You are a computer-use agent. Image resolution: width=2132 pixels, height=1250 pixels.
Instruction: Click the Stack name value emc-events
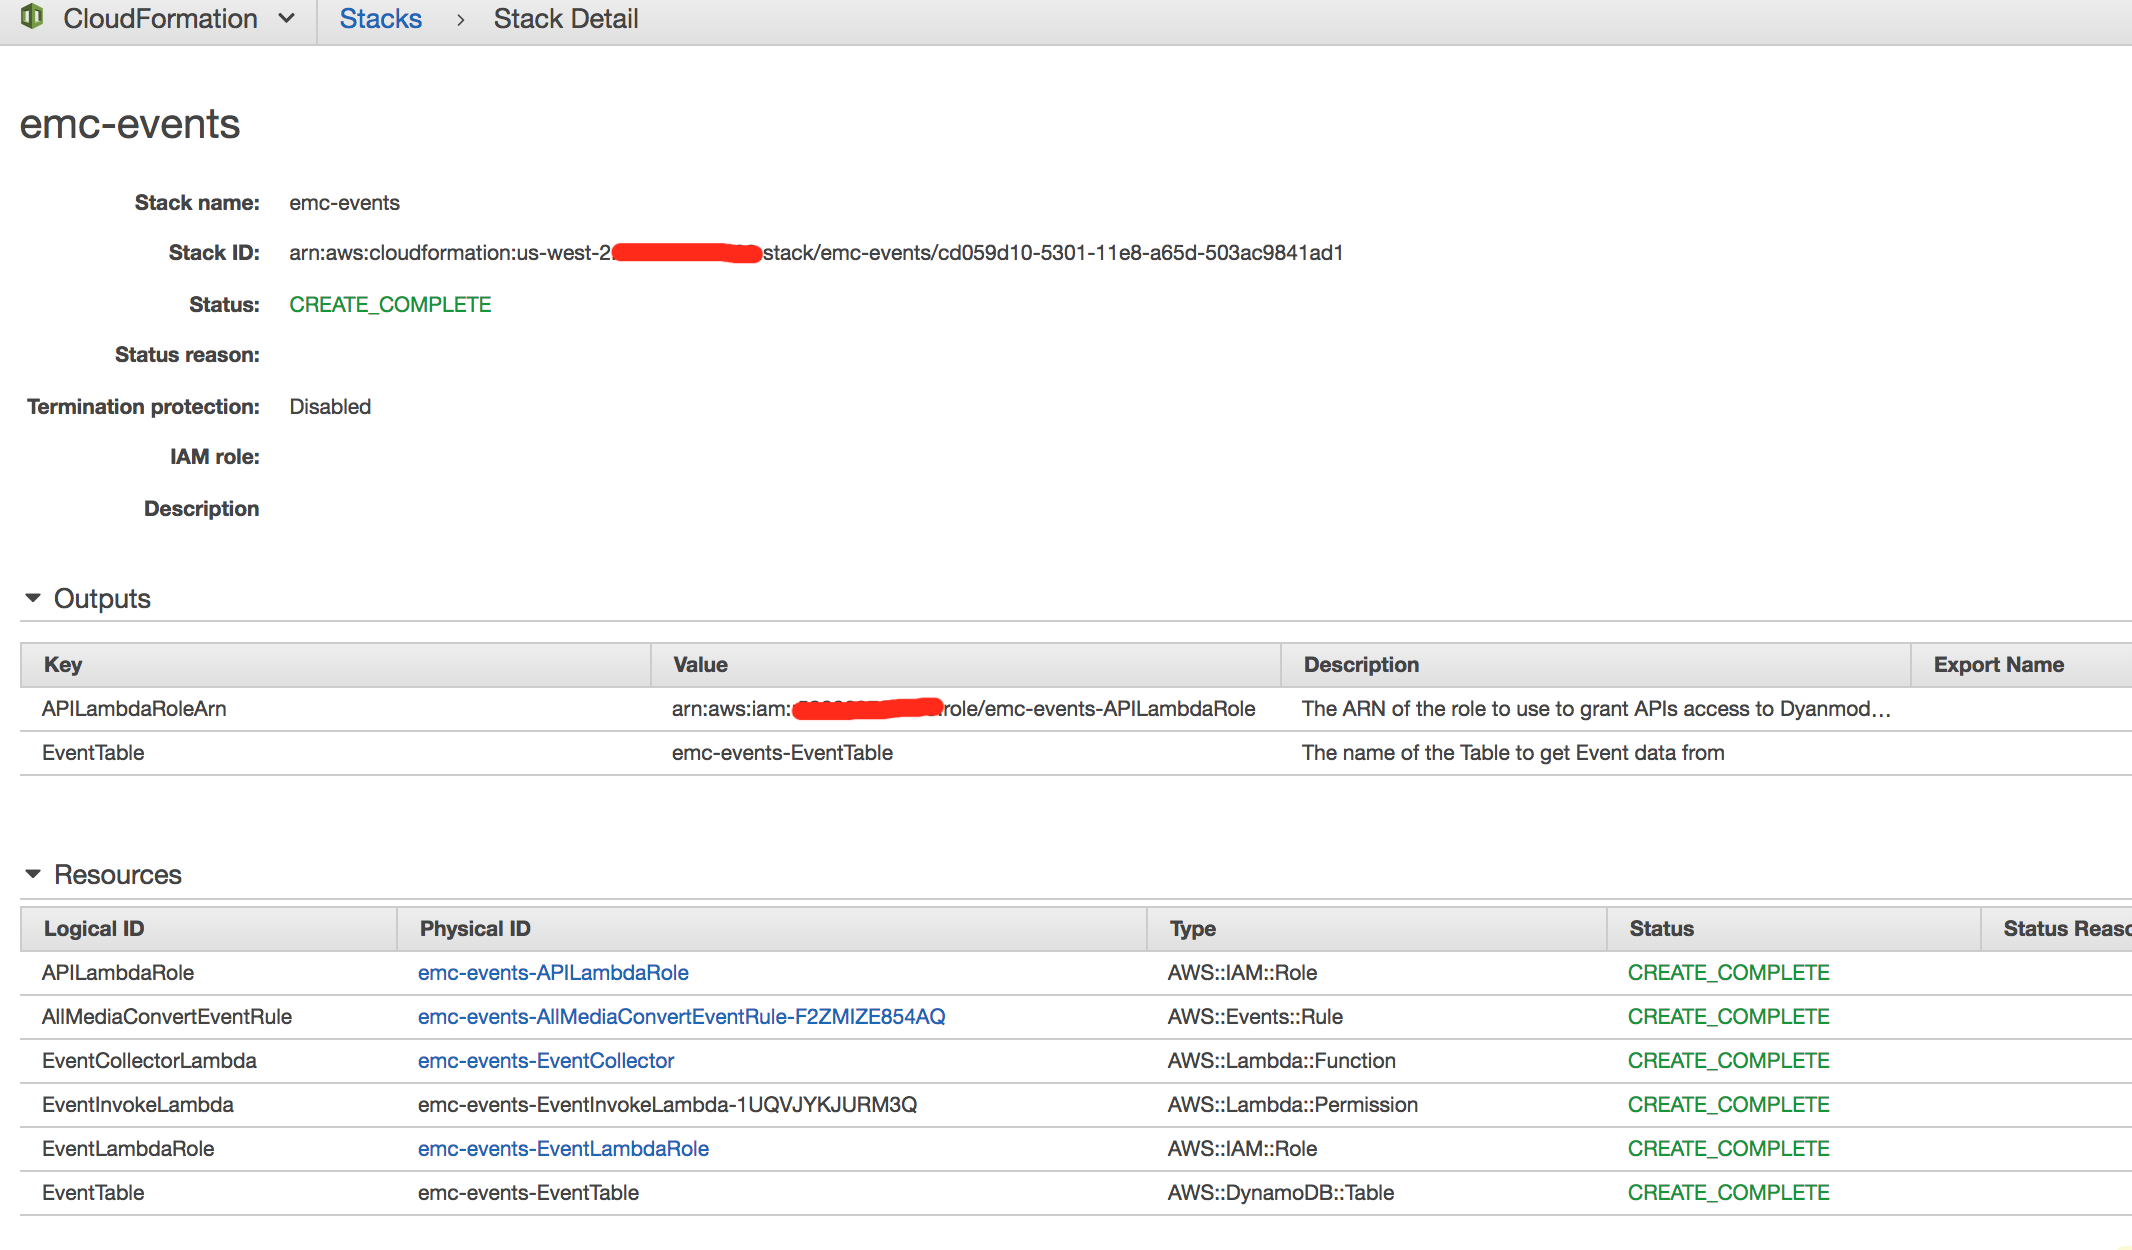344,203
